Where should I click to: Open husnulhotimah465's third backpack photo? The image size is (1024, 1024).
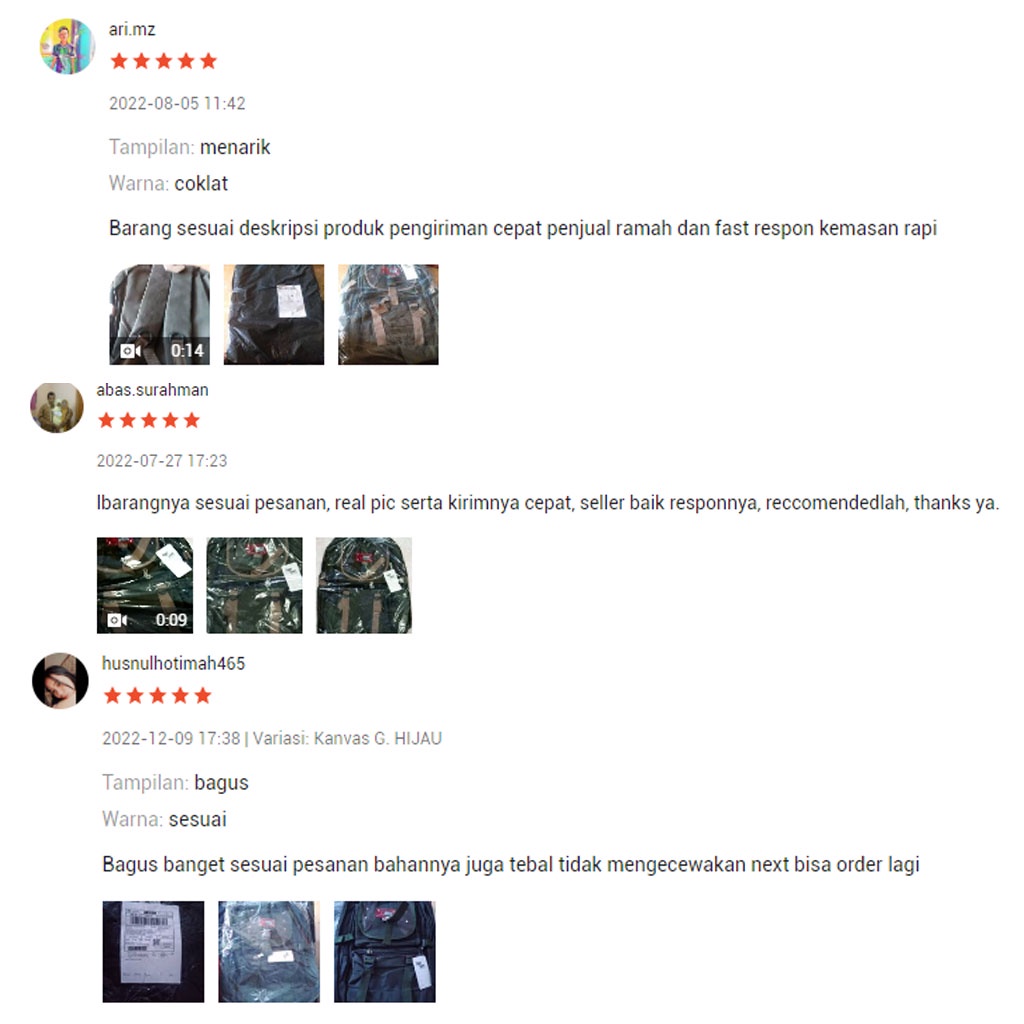385,952
